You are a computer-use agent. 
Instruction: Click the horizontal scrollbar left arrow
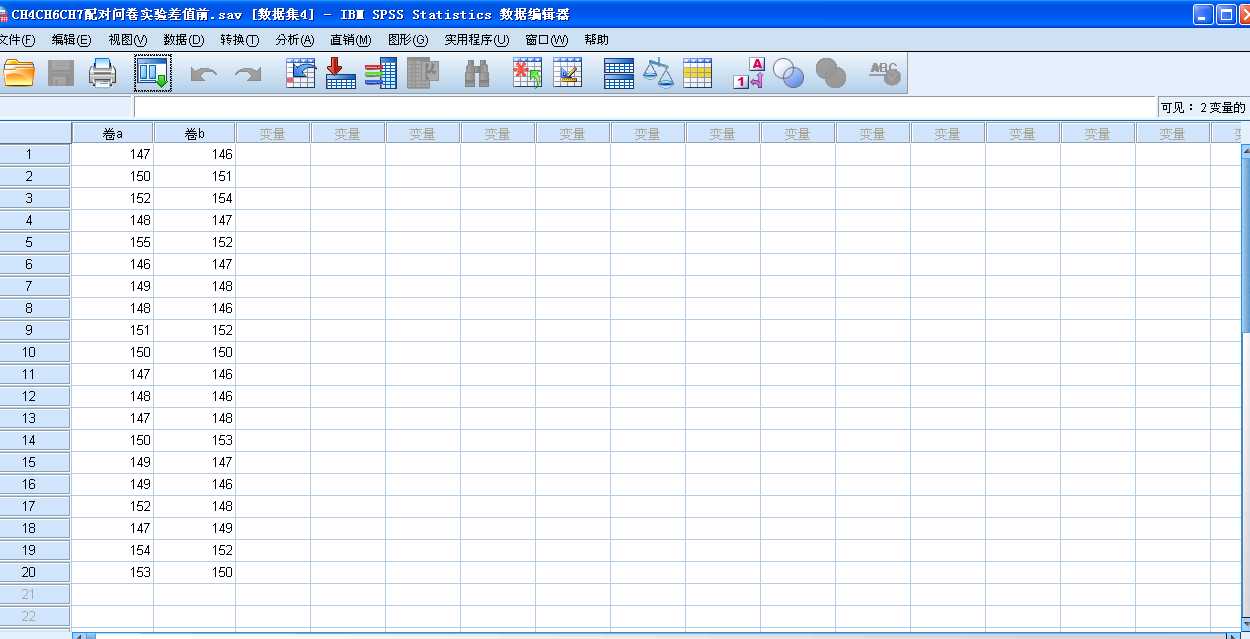pos(80,636)
